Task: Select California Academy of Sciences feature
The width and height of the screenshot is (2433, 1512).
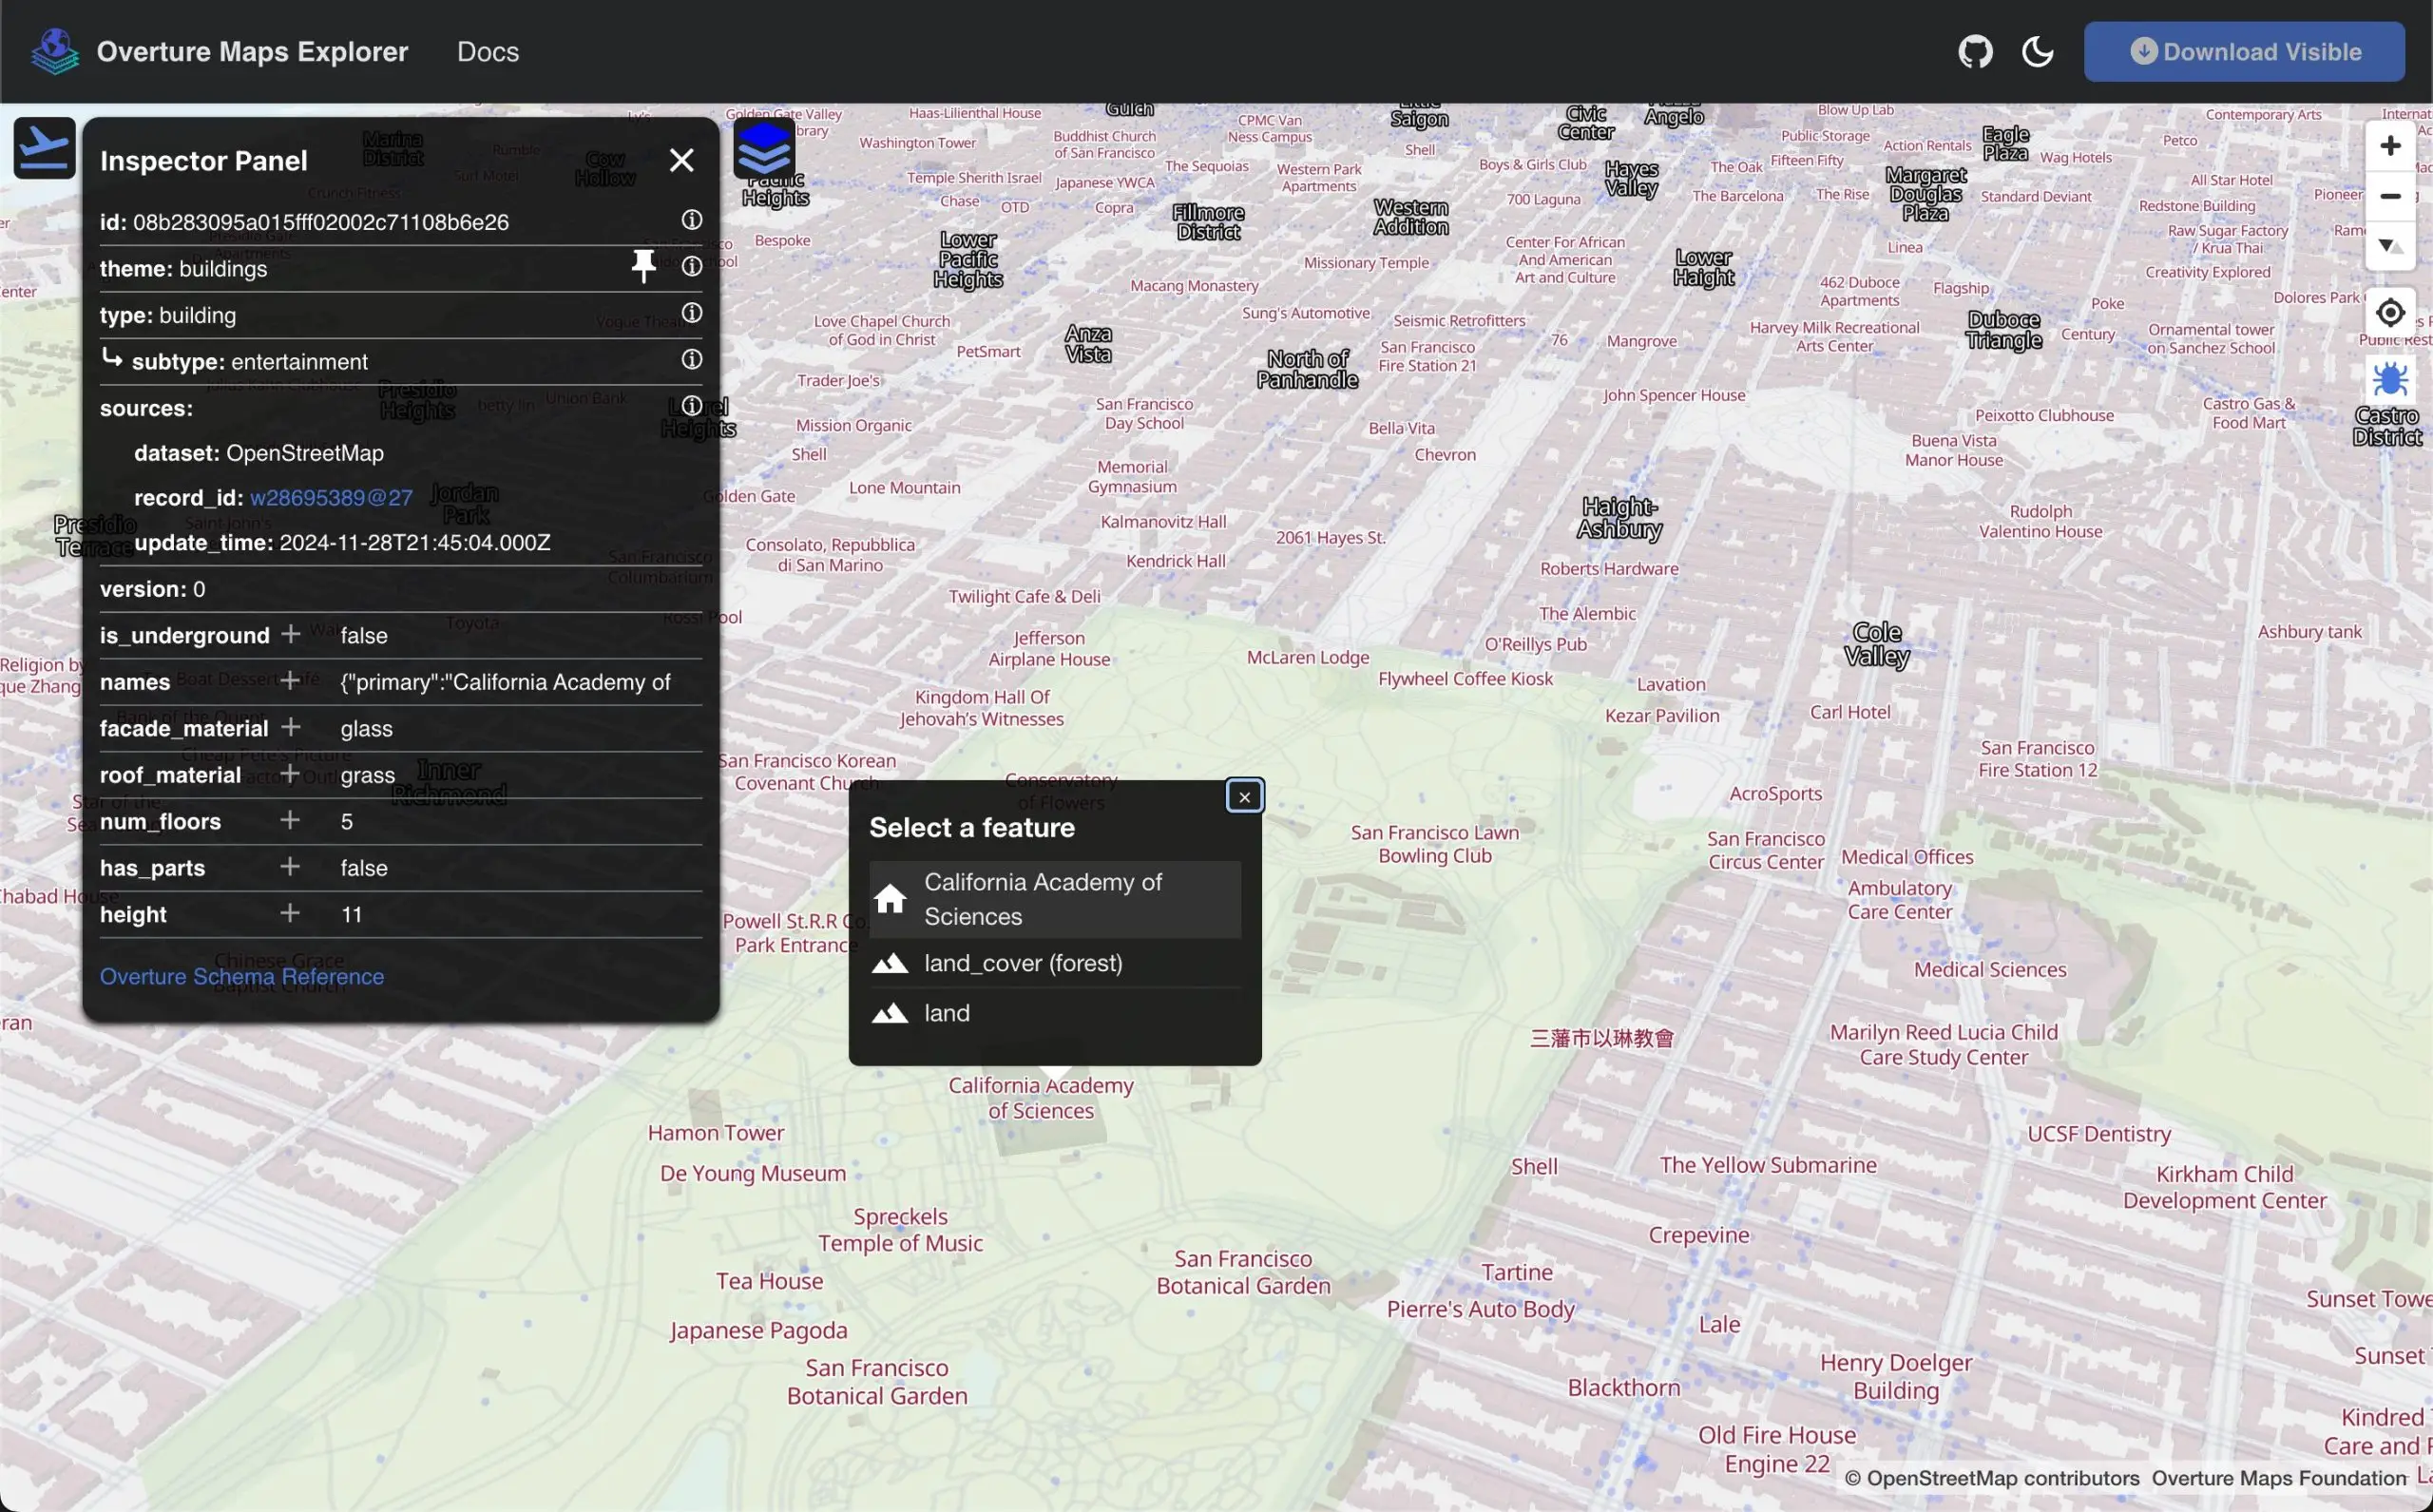Action: click(x=1055, y=899)
